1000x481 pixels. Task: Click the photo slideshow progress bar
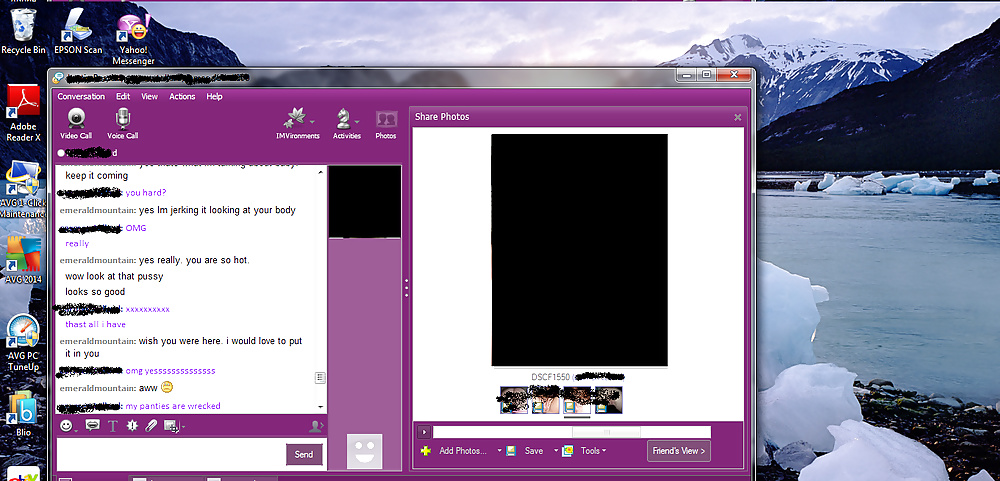[x=571, y=432]
